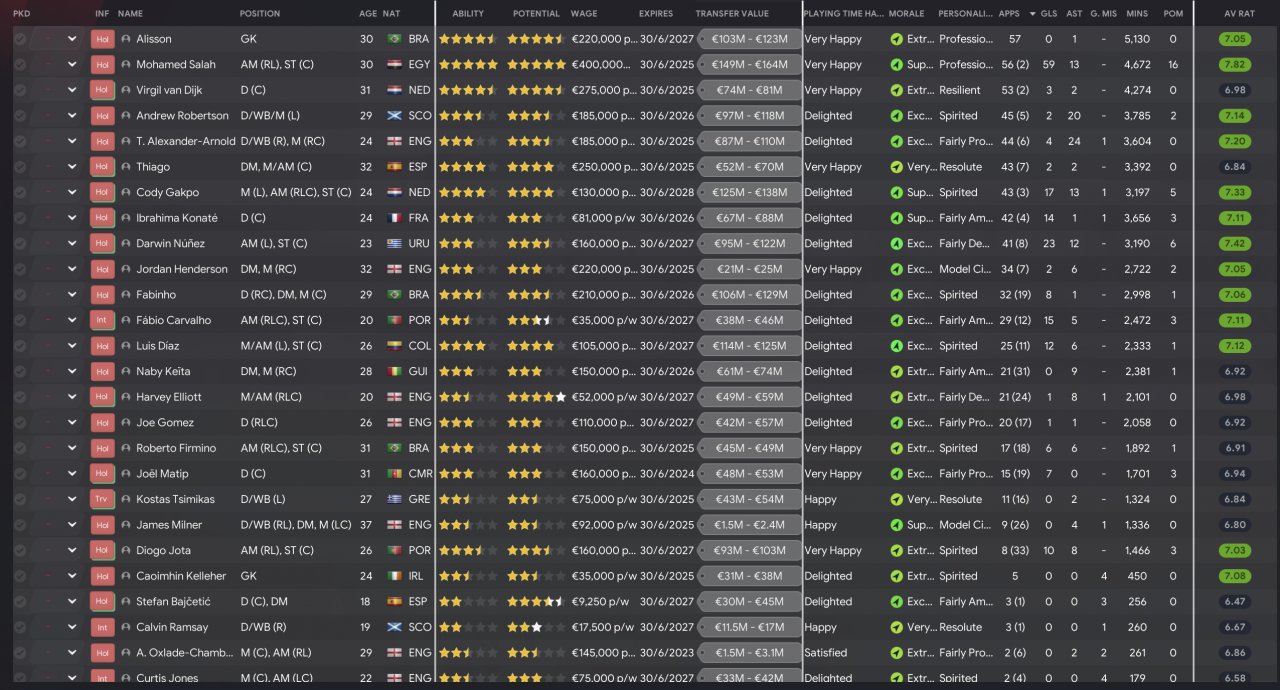Screen dimensions: 1280x690
Task: Click Darwin Núñez's morale arrow icon
Action: pos(896,244)
